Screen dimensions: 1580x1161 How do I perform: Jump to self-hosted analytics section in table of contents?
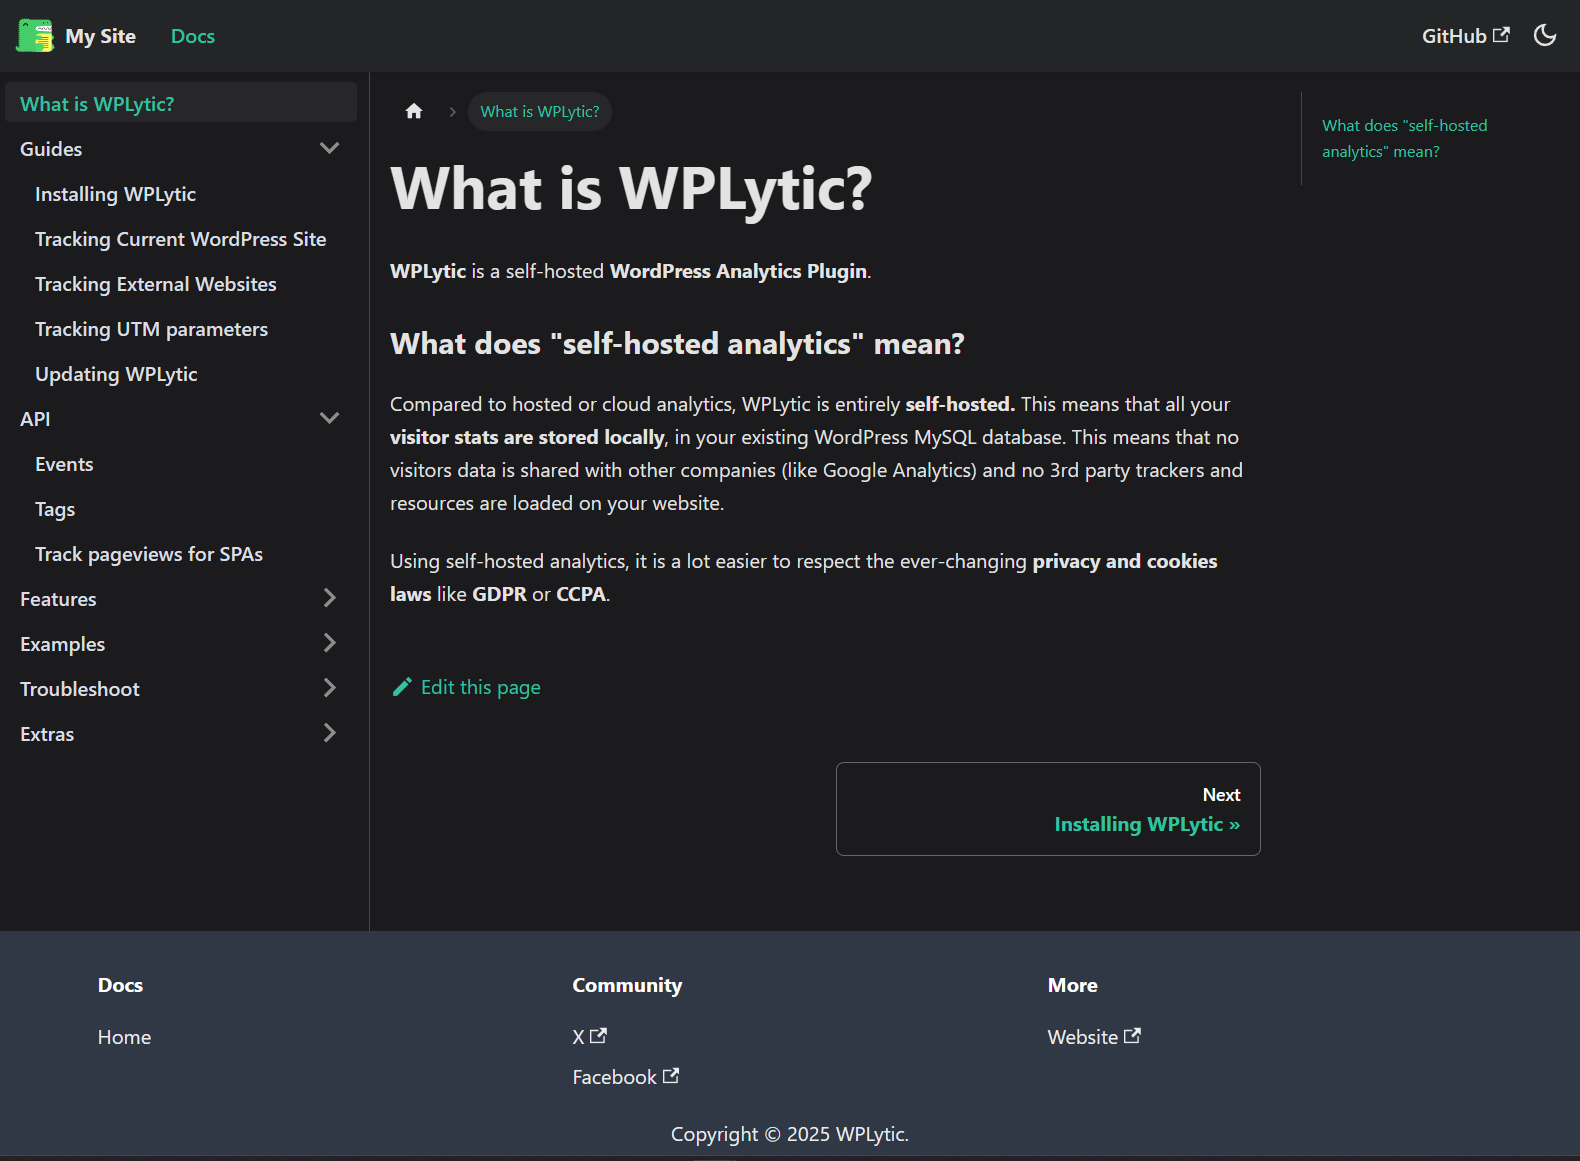pos(1404,138)
